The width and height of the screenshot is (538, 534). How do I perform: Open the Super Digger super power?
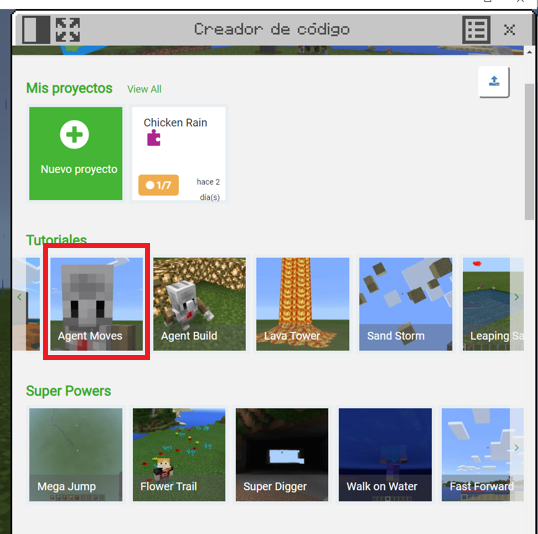coord(282,454)
